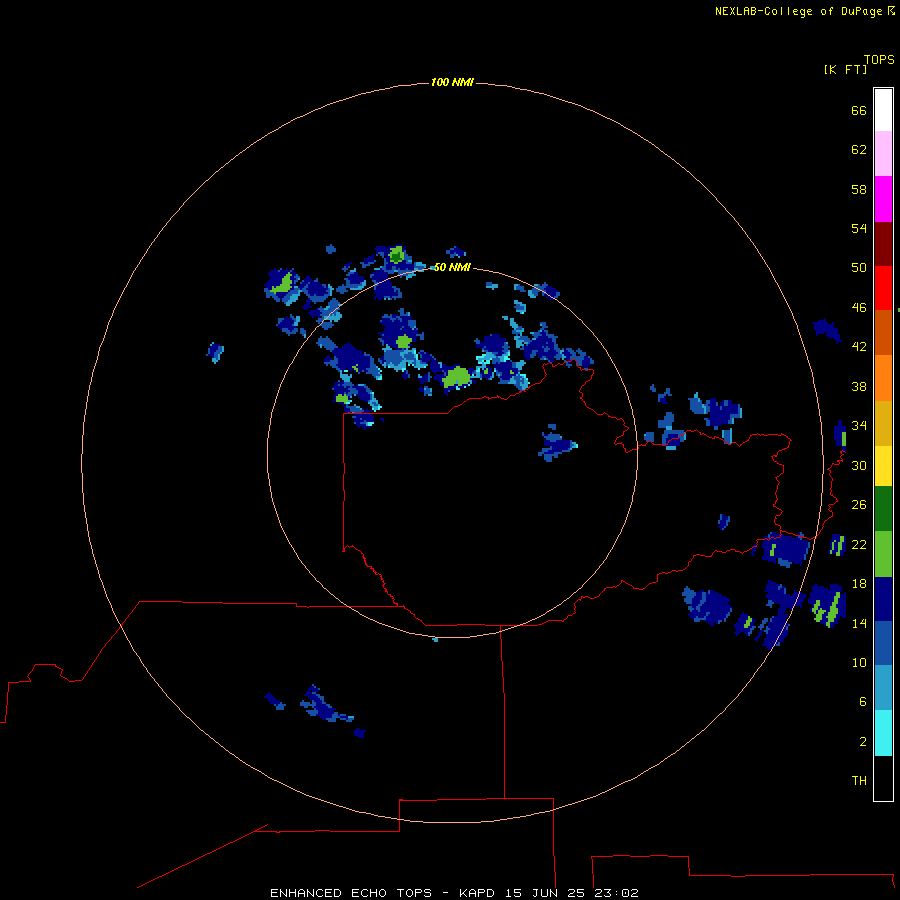Click the "KAPD" station identifier

(478, 893)
